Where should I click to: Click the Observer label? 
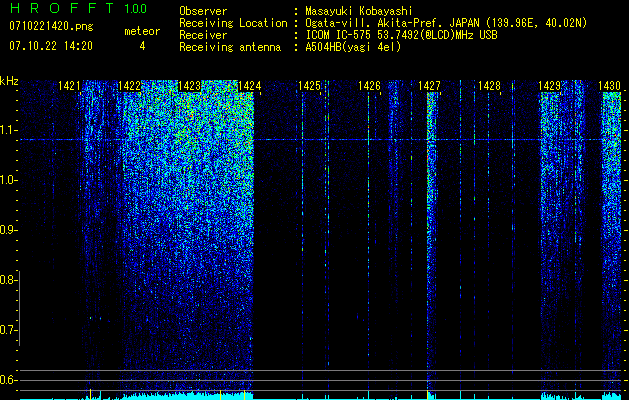pos(203,11)
